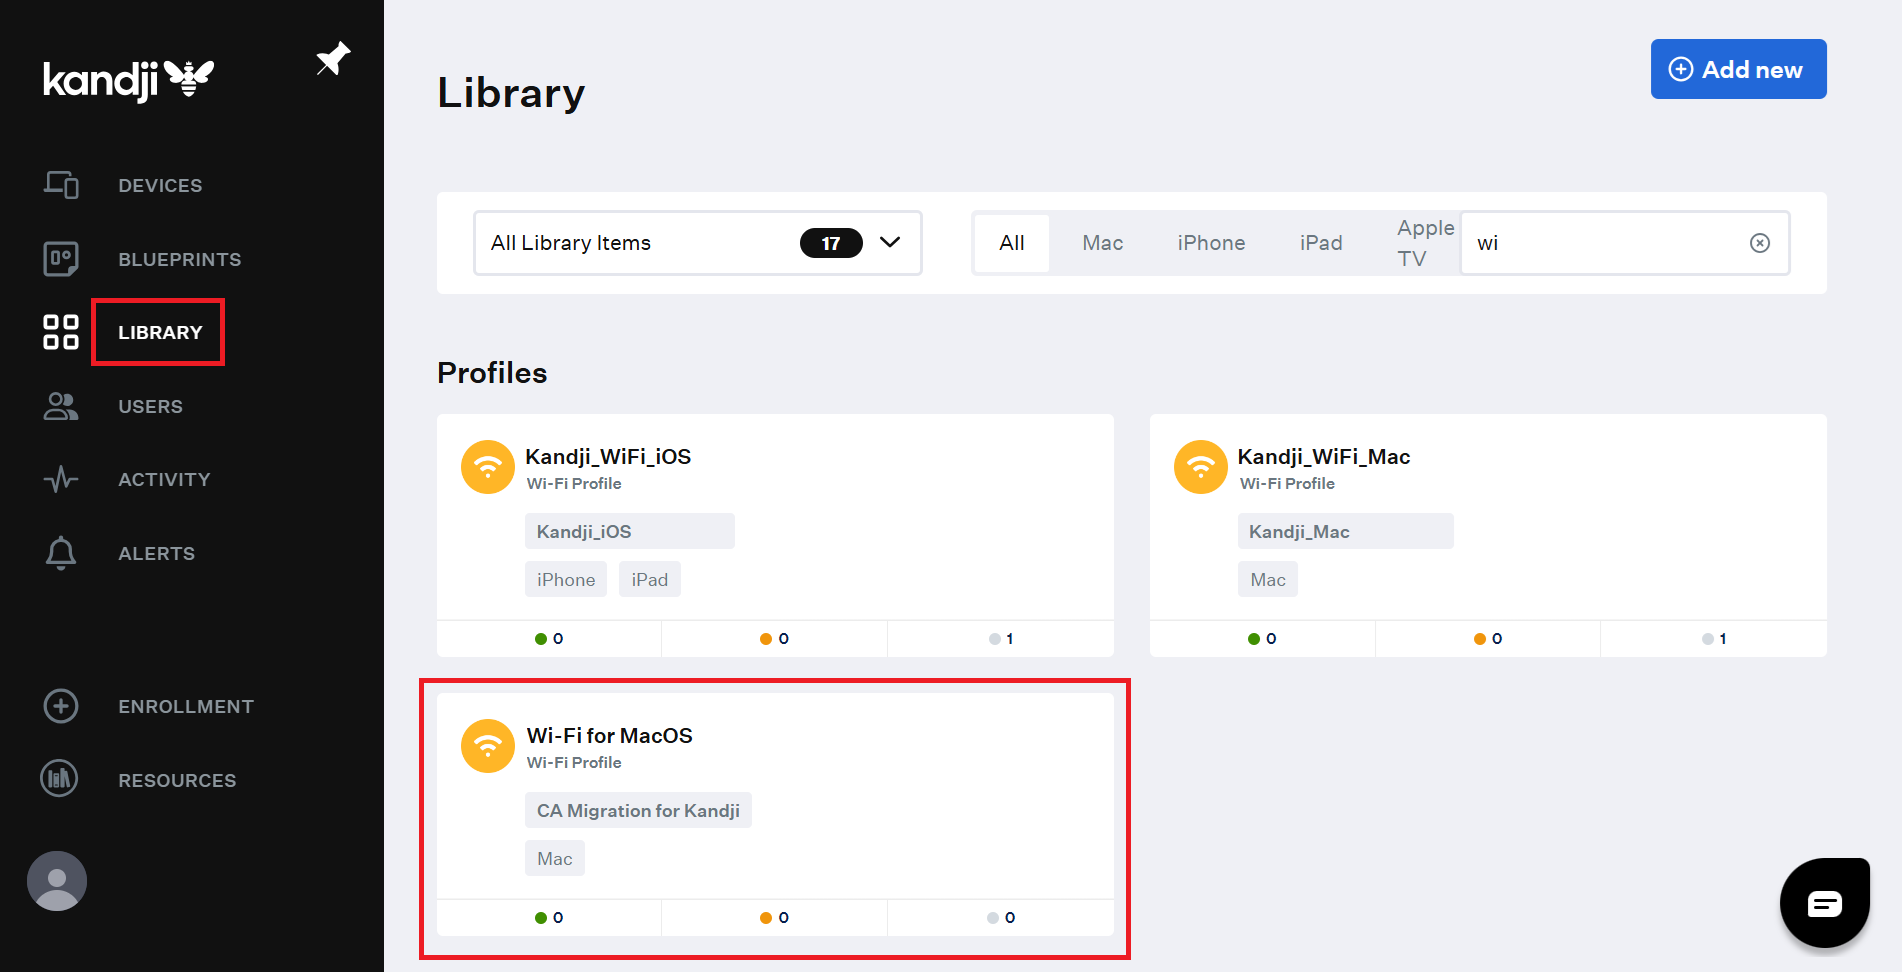
Task: Click the Kandji_iOS blueprint tag
Action: click(x=630, y=531)
